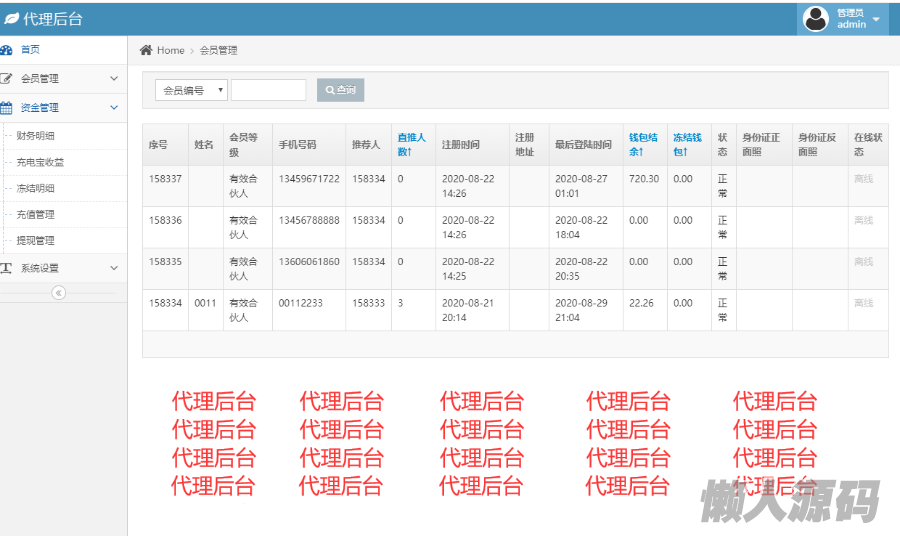Click the 查询 search button
The image size is (900, 536).
(x=340, y=90)
